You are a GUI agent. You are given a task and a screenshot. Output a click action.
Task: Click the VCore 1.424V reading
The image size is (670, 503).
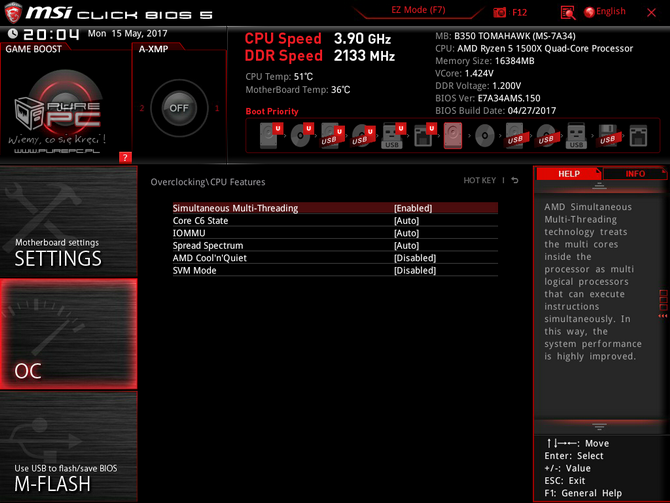coord(464,74)
